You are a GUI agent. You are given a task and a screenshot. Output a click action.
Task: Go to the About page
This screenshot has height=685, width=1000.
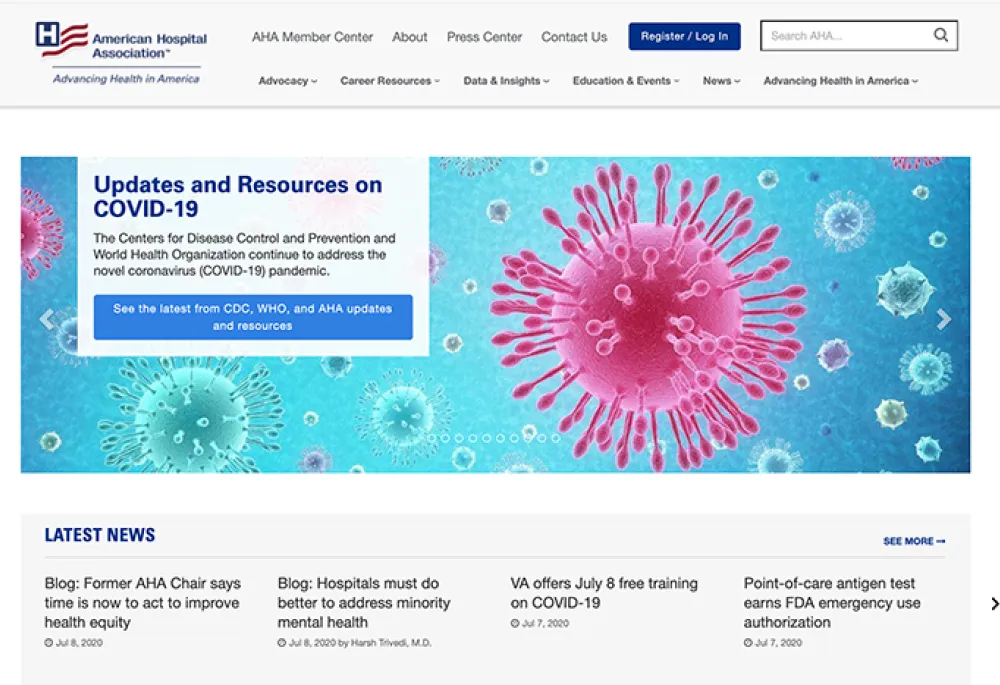[409, 37]
